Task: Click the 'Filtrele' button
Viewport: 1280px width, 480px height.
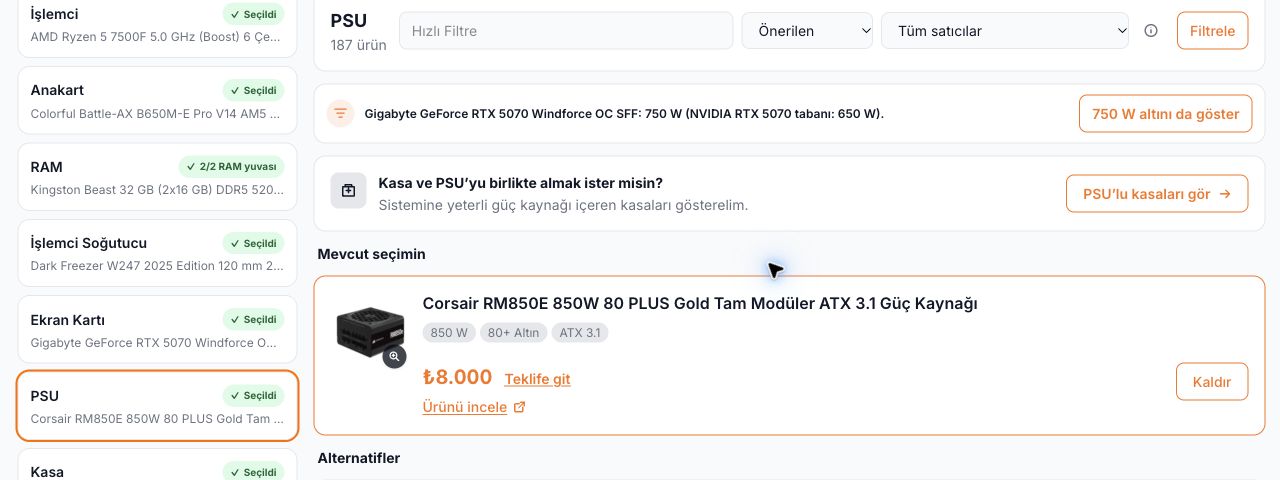Action: pos(1212,31)
